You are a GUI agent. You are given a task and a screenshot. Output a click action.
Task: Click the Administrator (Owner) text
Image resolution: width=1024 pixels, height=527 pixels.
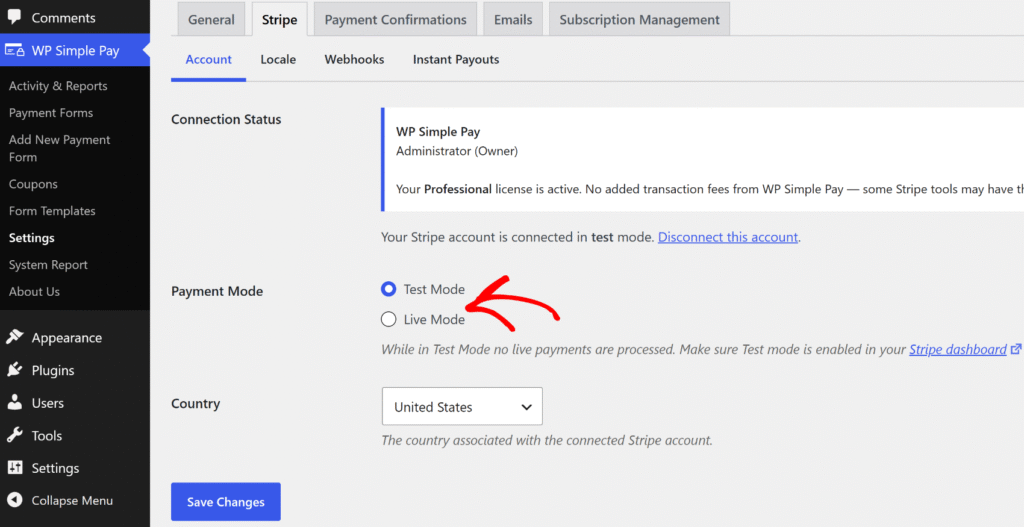tap(457, 151)
